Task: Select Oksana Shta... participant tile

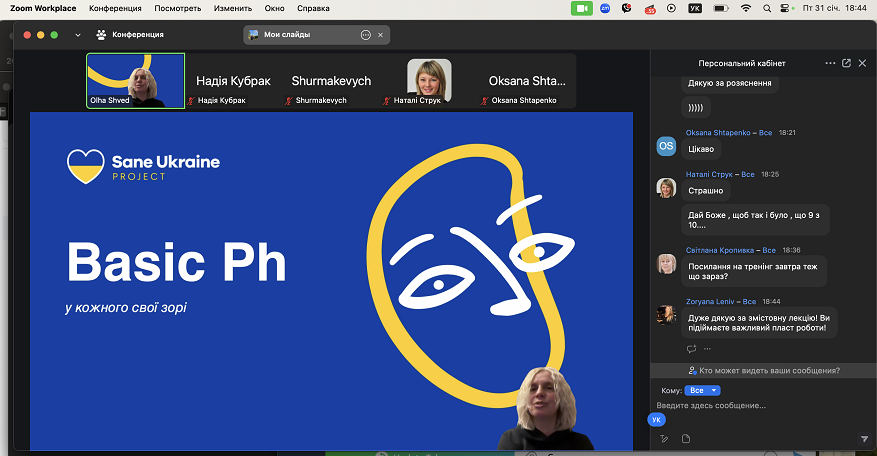Action: point(527,81)
